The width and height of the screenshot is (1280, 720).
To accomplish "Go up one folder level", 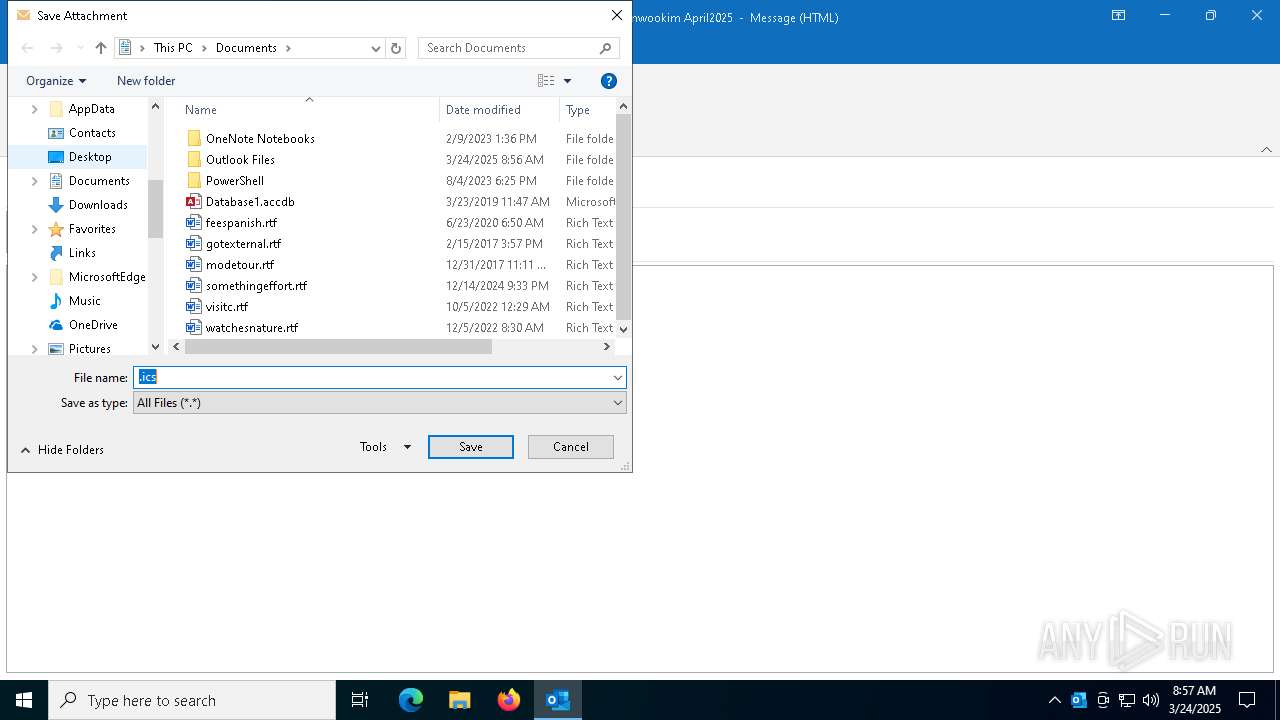I will [x=101, y=48].
